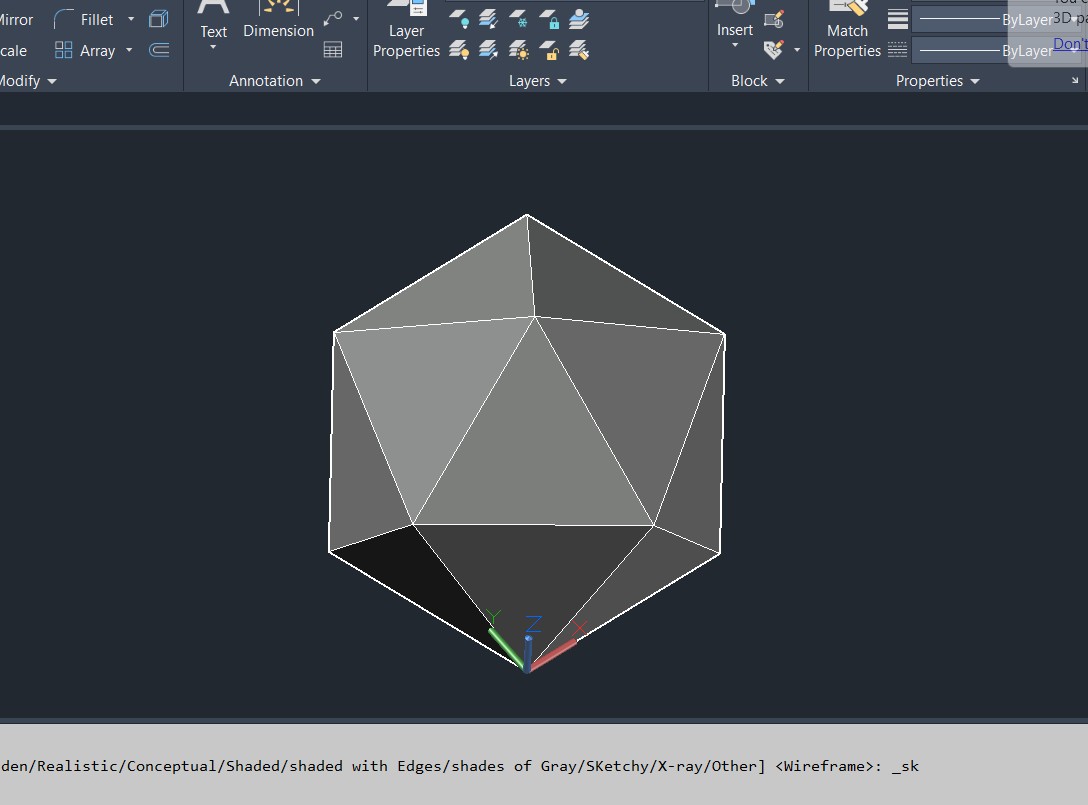1088x805 pixels.
Task: Insert a table from Annotation panel
Action: pos(333,50)
